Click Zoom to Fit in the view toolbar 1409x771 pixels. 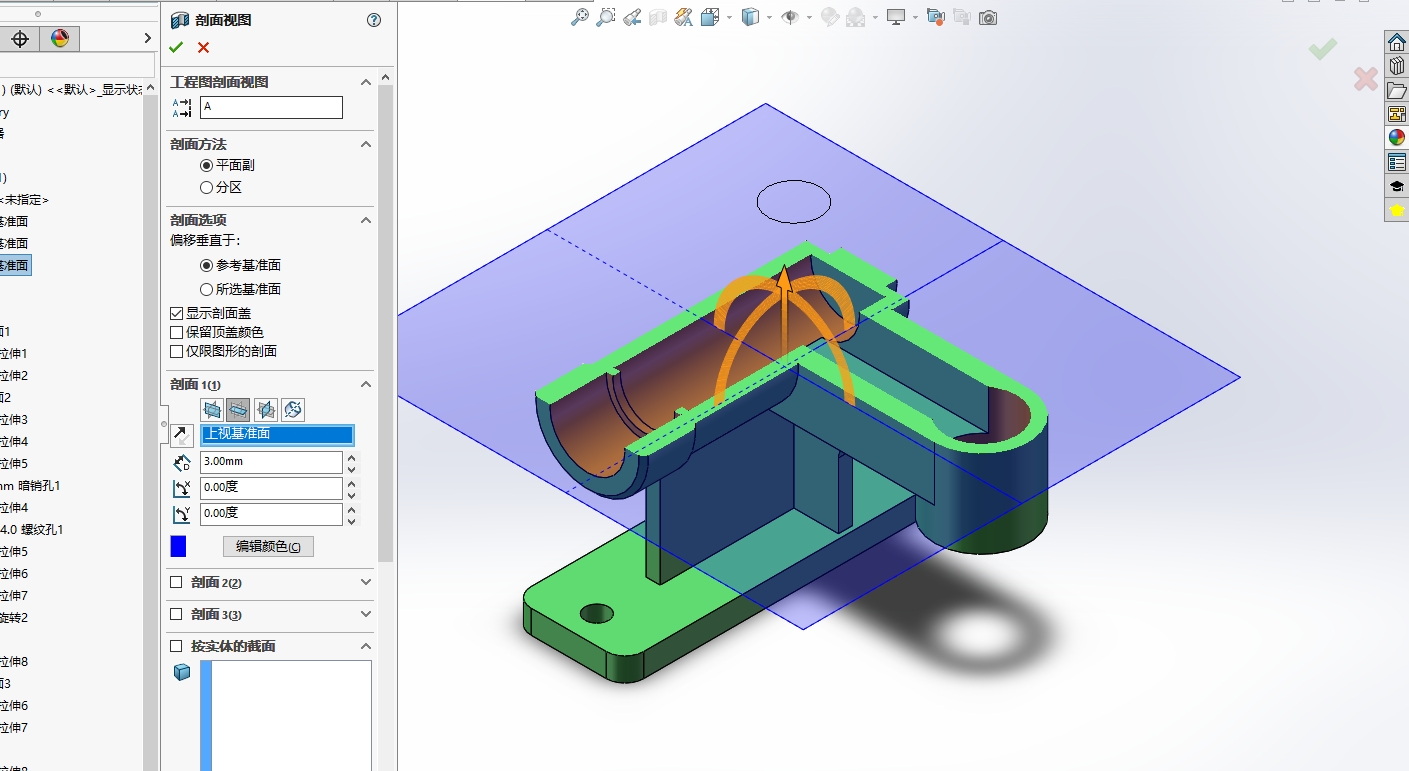pos(580,17)
